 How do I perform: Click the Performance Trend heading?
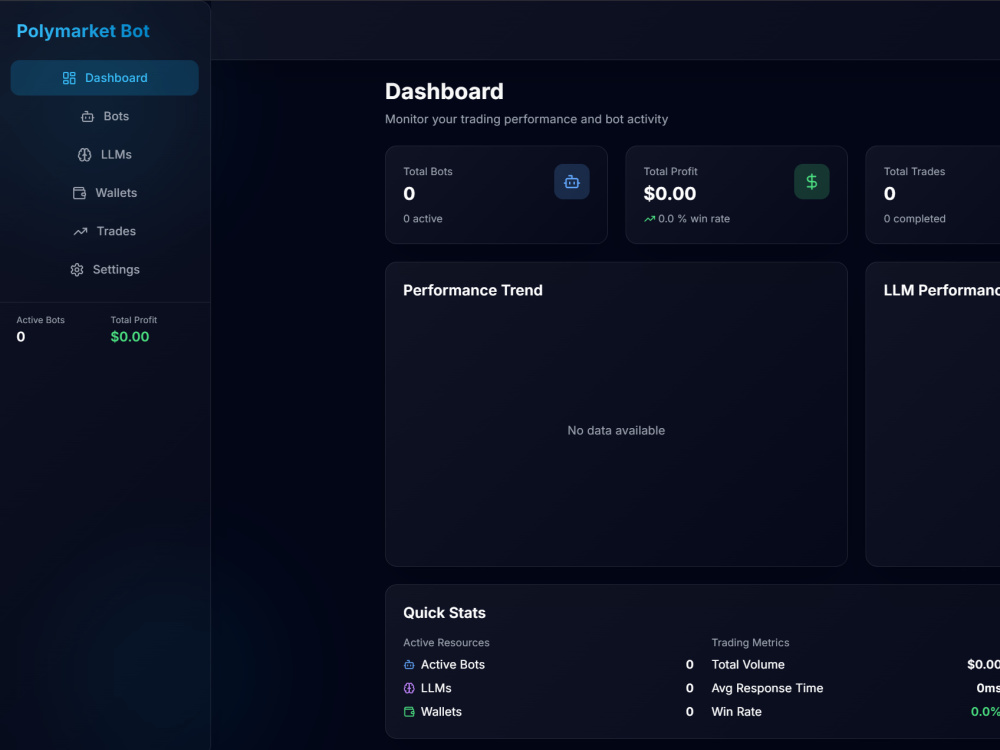[473, 290]
